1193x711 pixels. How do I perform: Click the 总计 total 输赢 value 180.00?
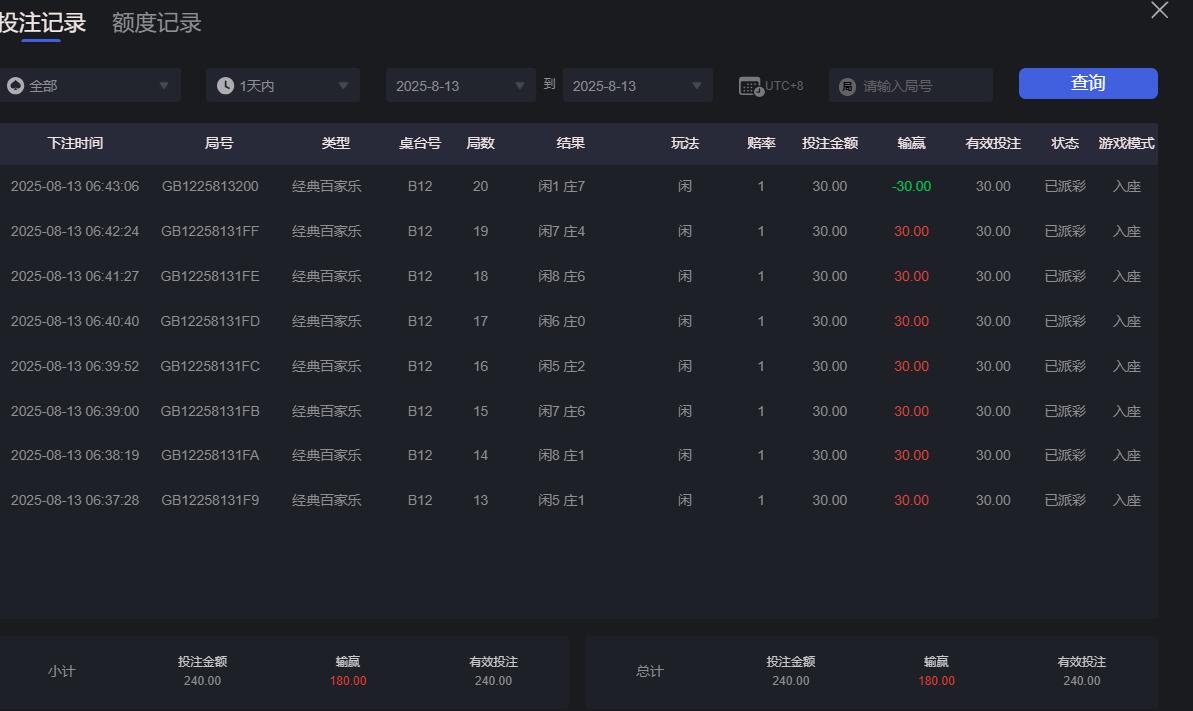coord(935,680)
